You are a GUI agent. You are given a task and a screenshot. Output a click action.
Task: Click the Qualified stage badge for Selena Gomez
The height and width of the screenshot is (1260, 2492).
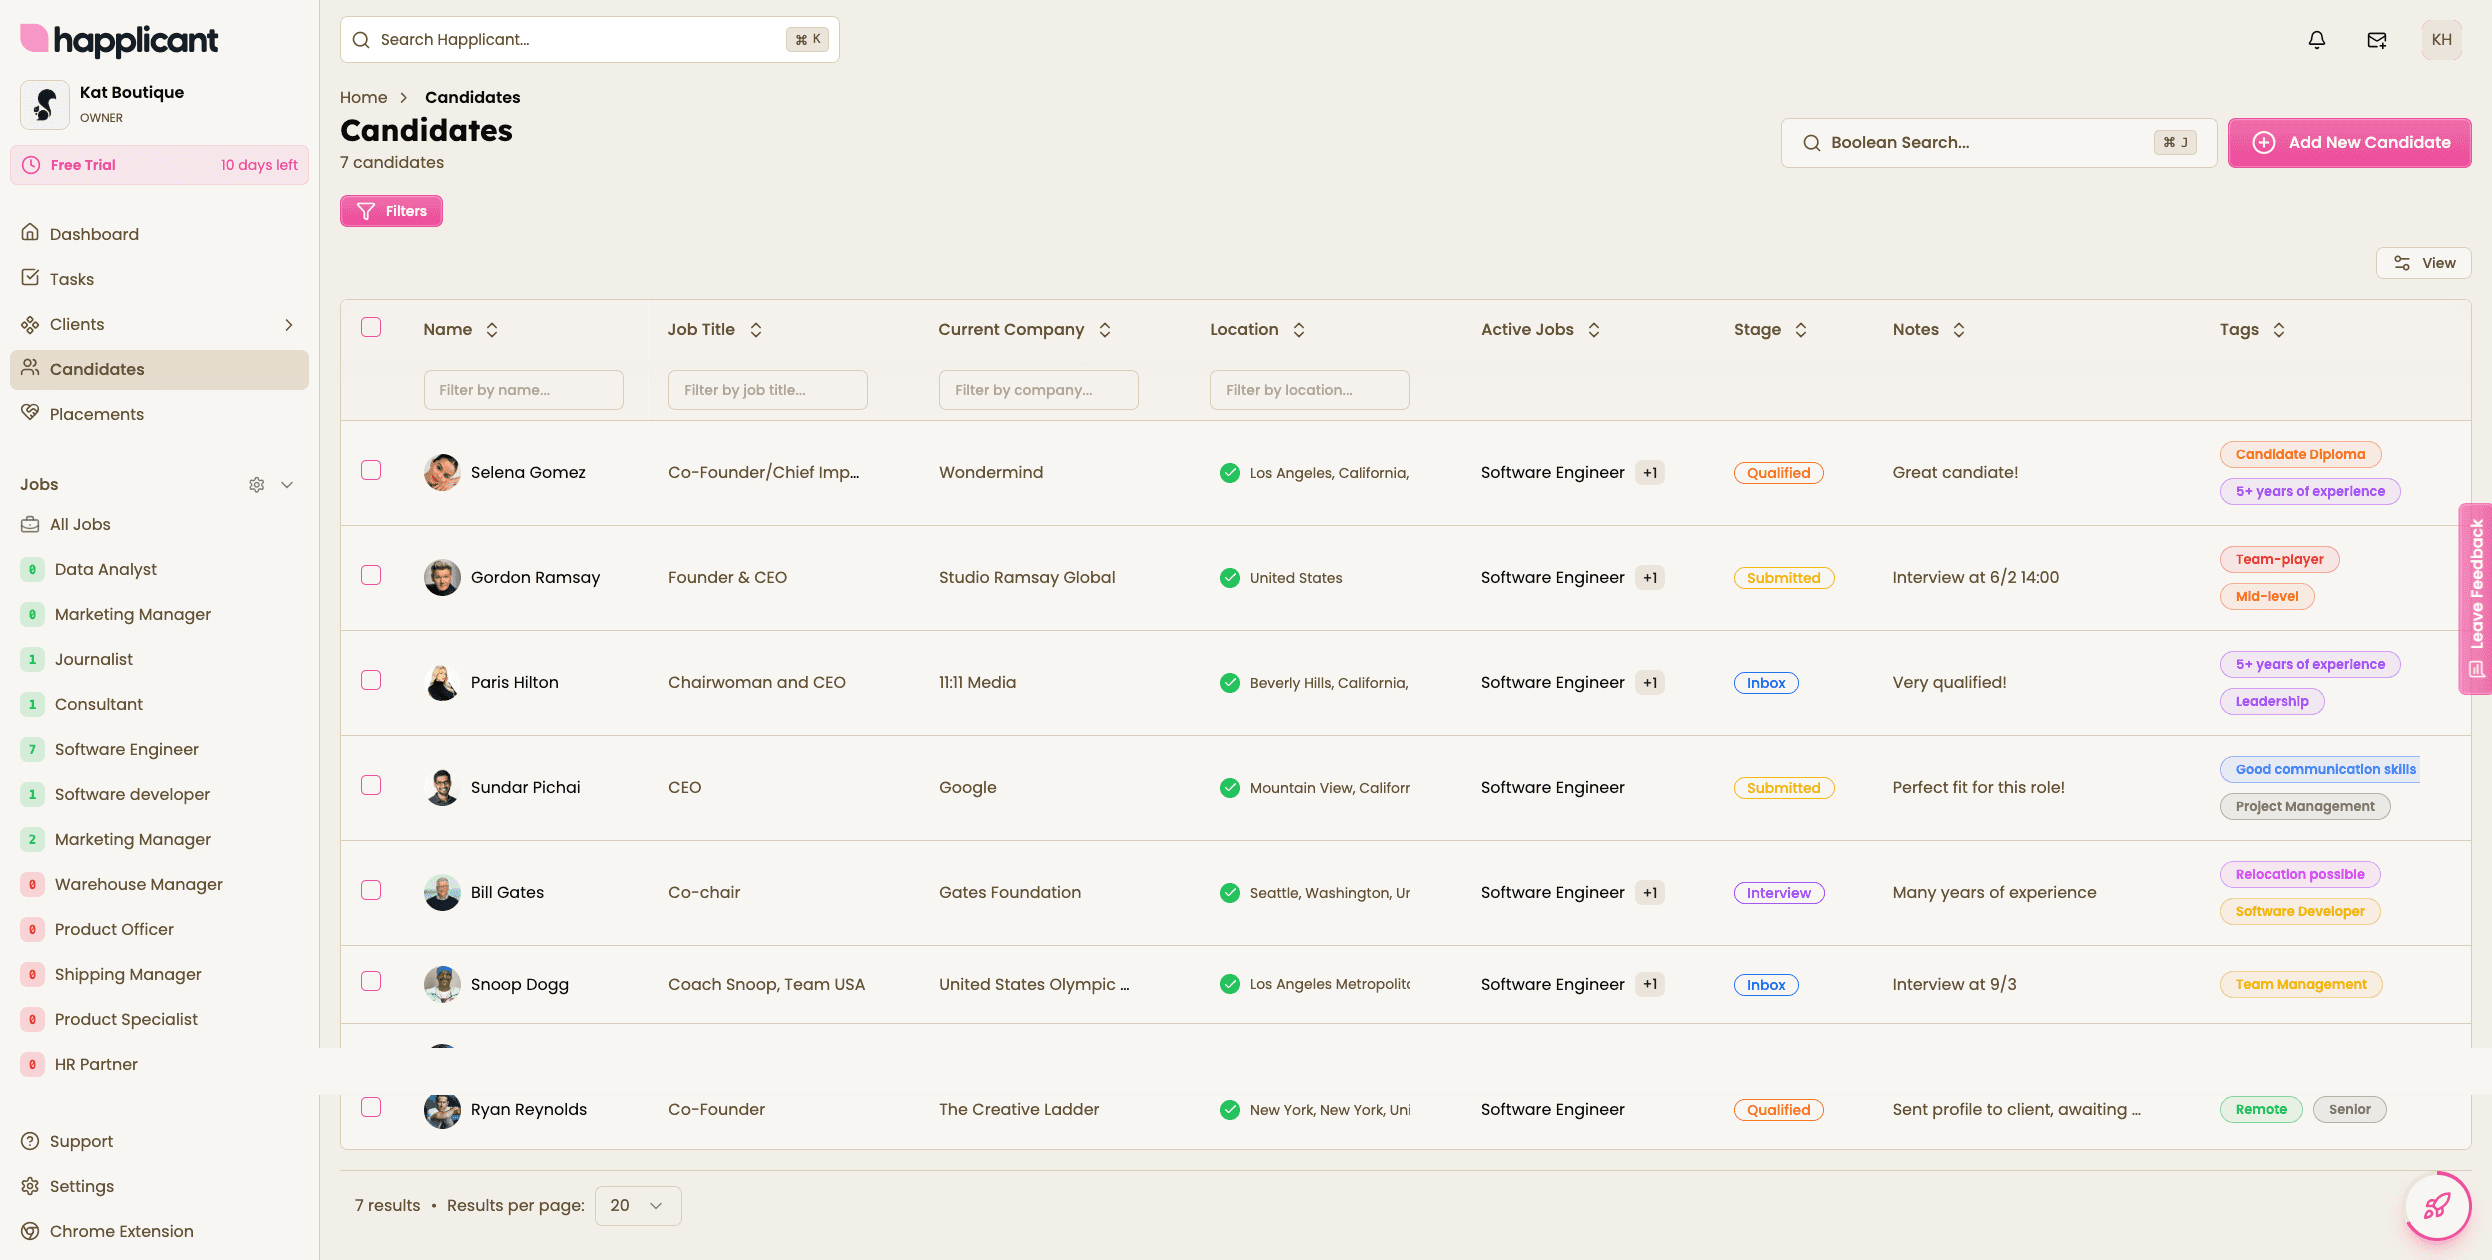click(1778, 473)
